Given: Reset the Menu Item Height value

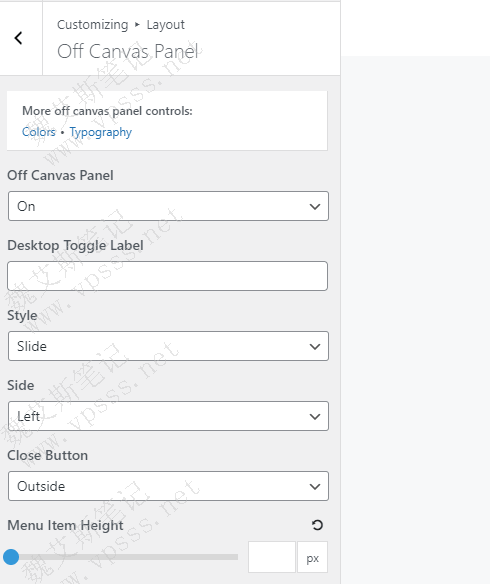Looking at the screenshot, I should (317, 525).
